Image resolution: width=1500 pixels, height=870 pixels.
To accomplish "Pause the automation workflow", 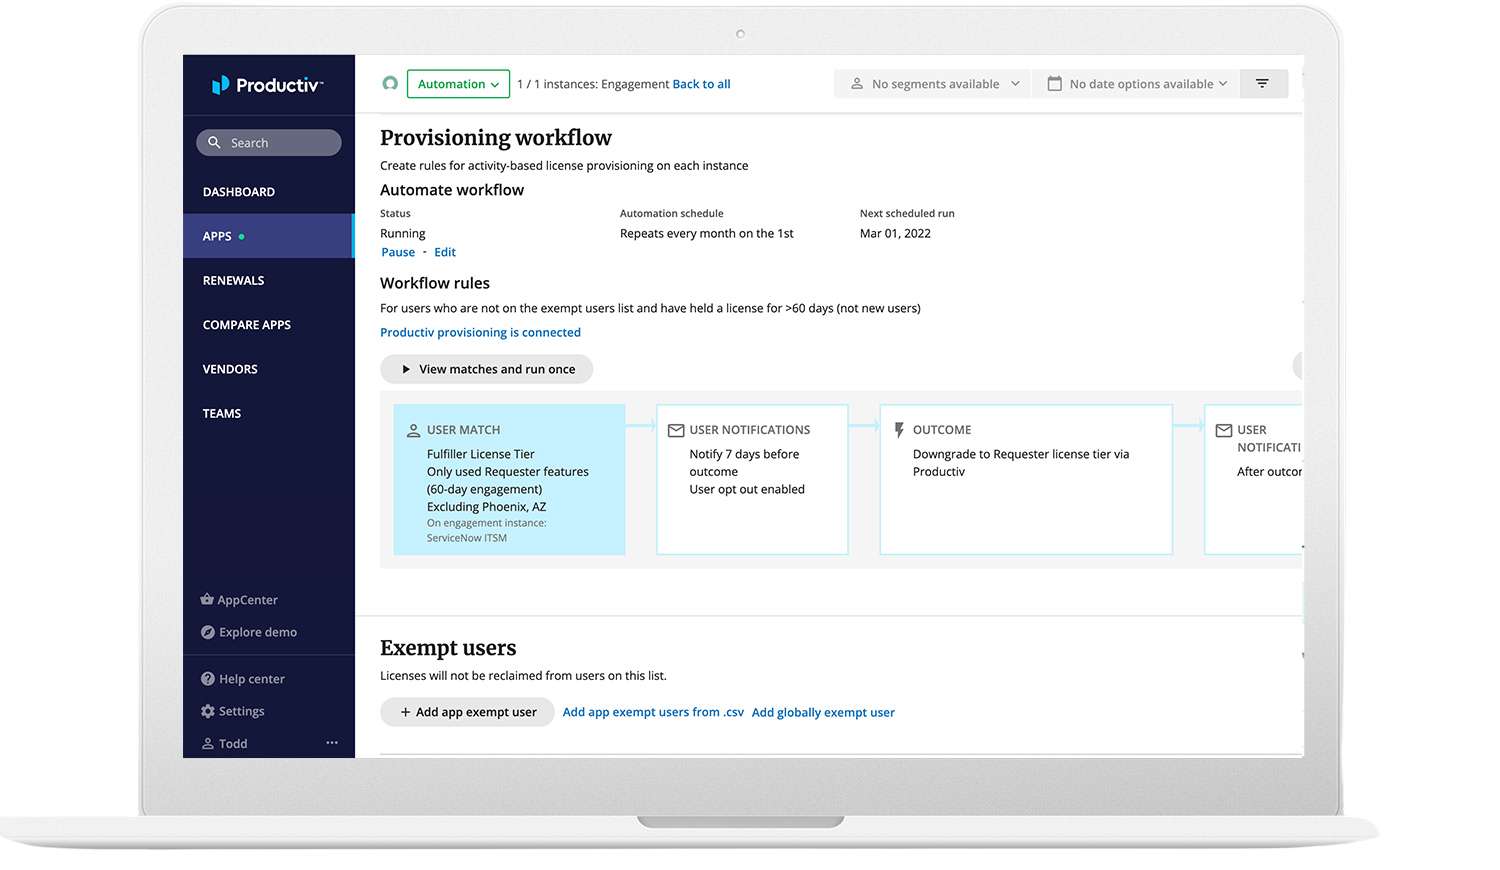I will tap(398, 252).
